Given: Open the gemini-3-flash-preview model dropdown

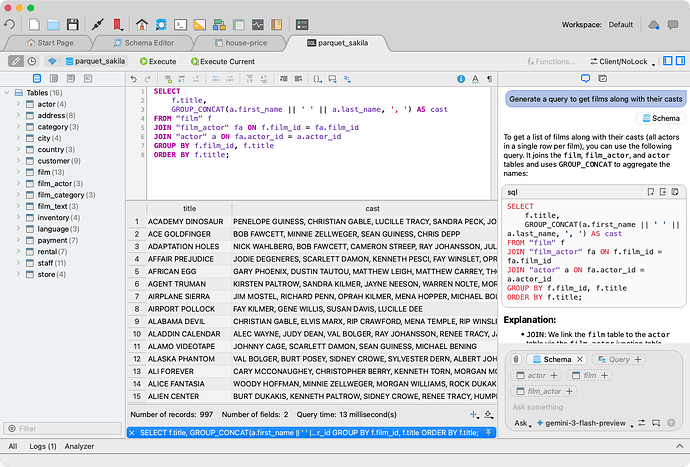Looking at the screenshot, I should pos(585,423).
